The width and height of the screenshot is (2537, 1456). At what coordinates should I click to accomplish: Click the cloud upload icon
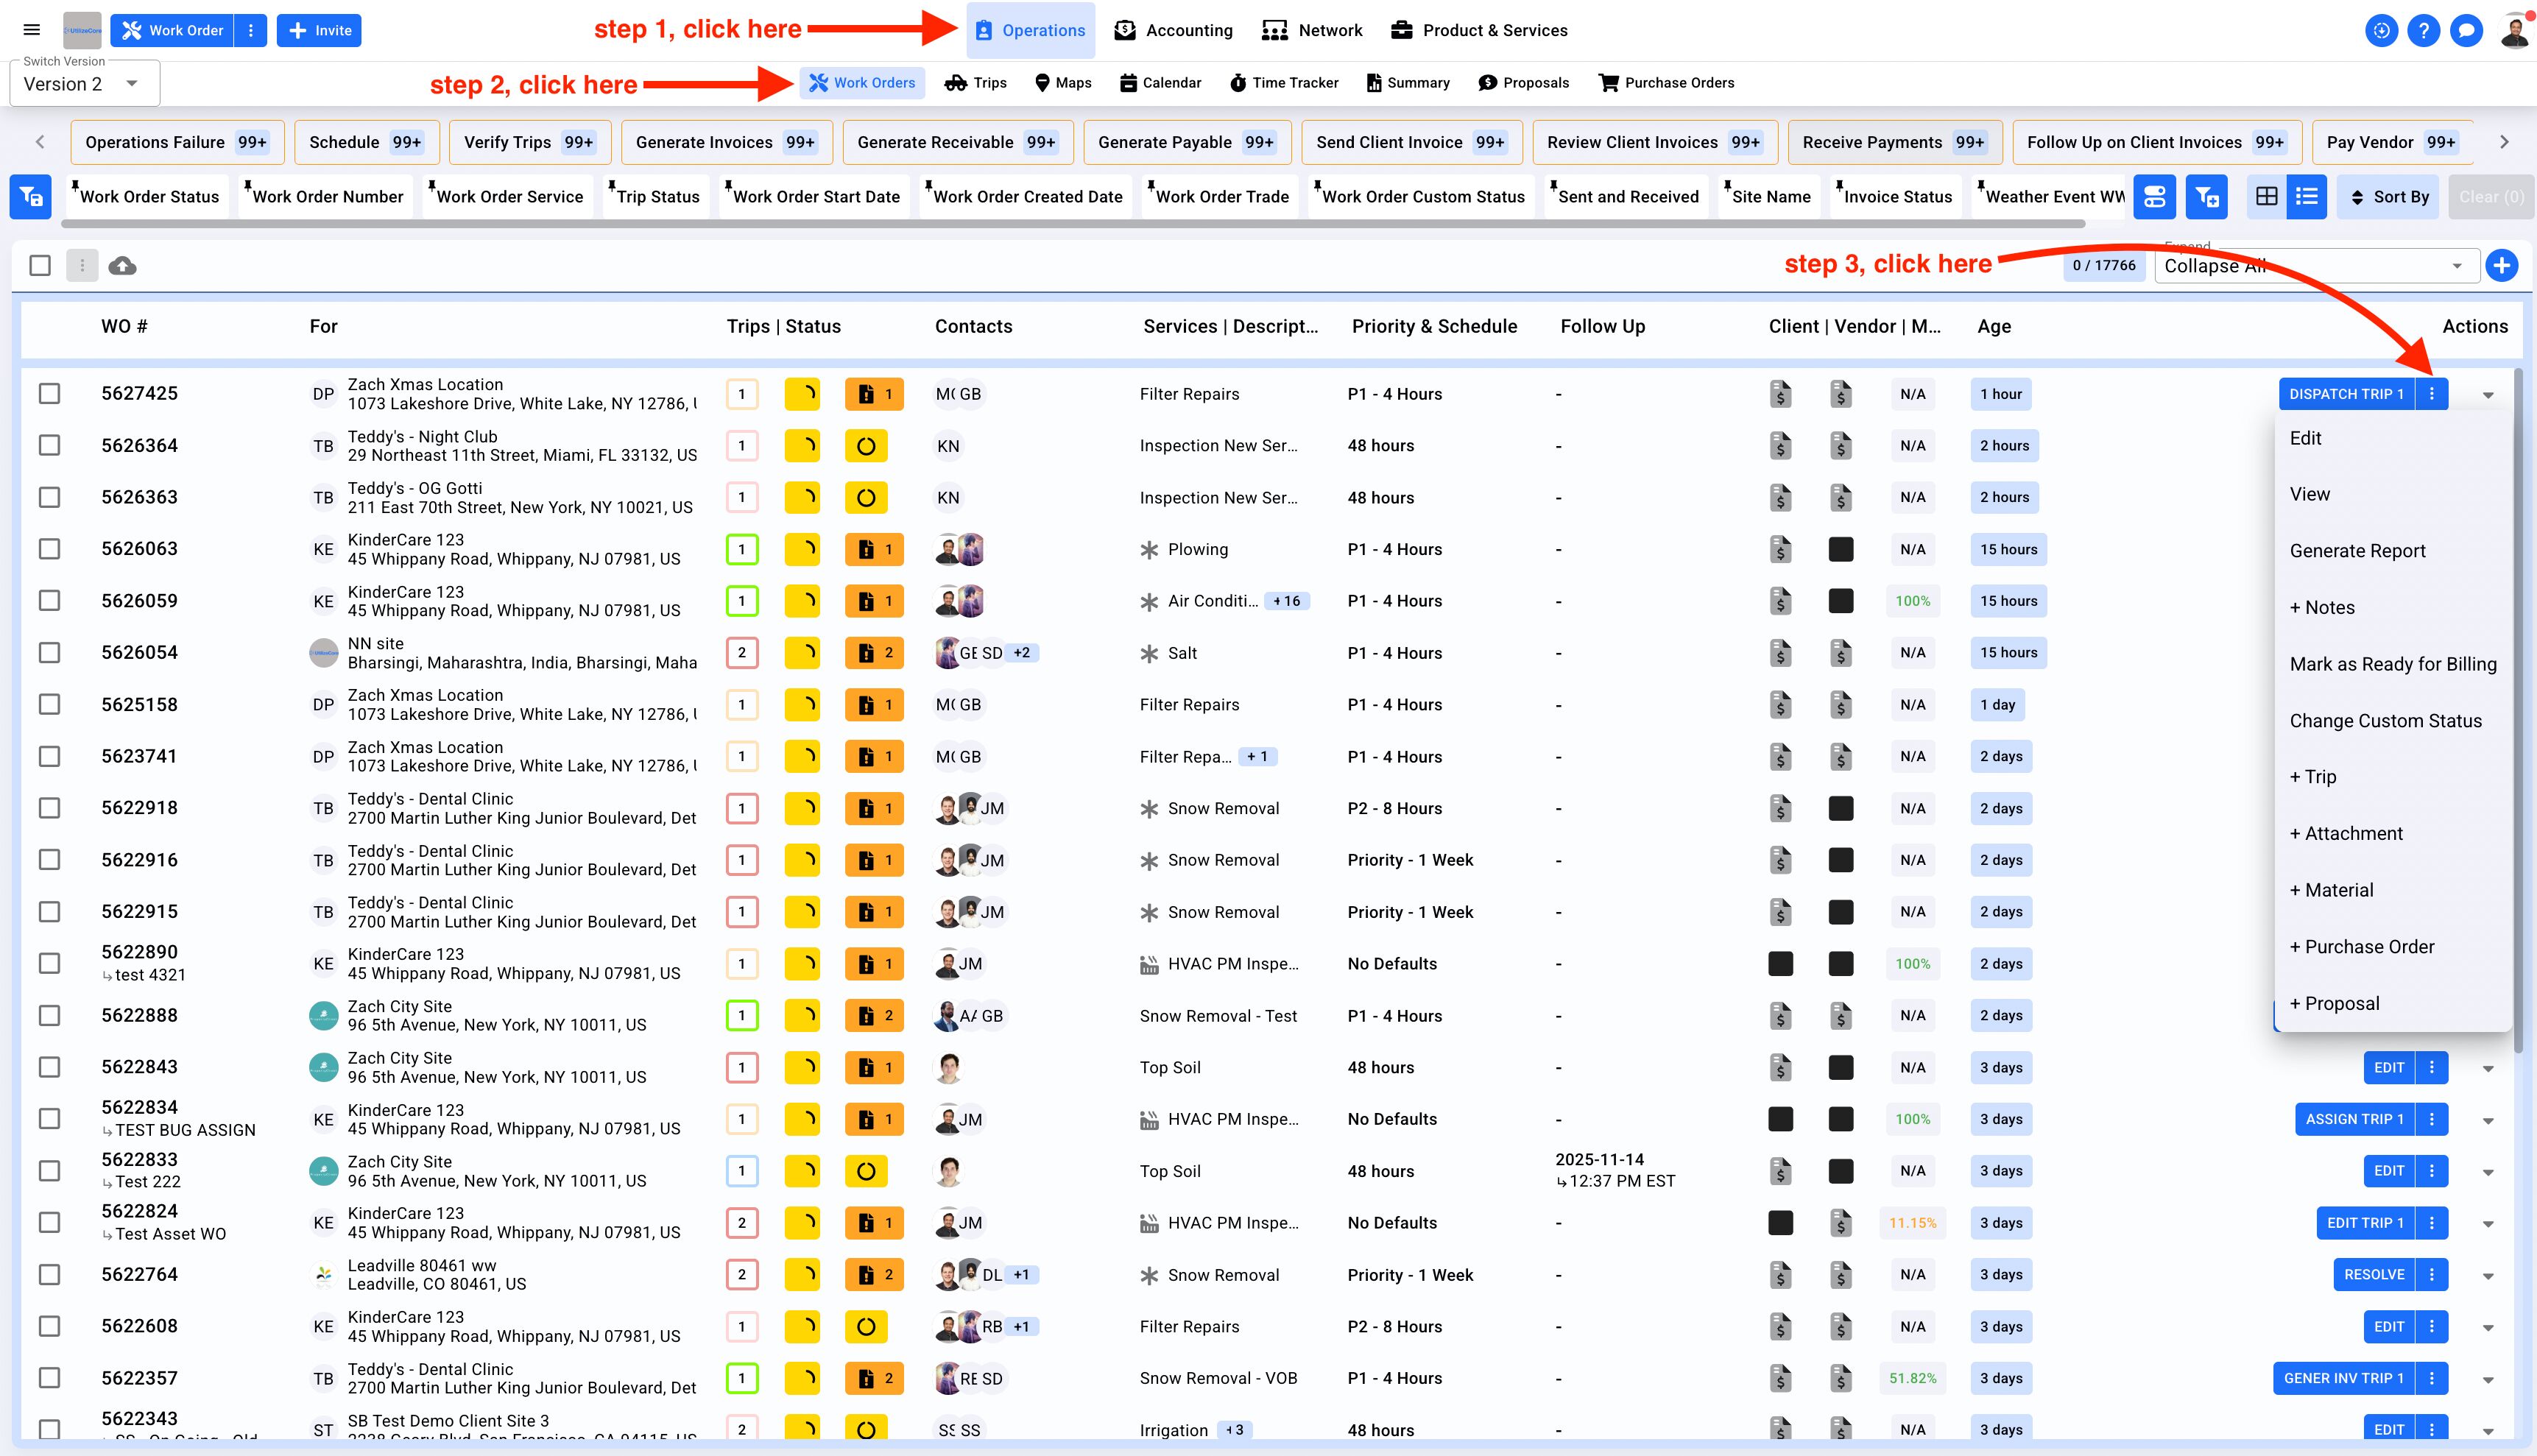[x=122, y=265]
